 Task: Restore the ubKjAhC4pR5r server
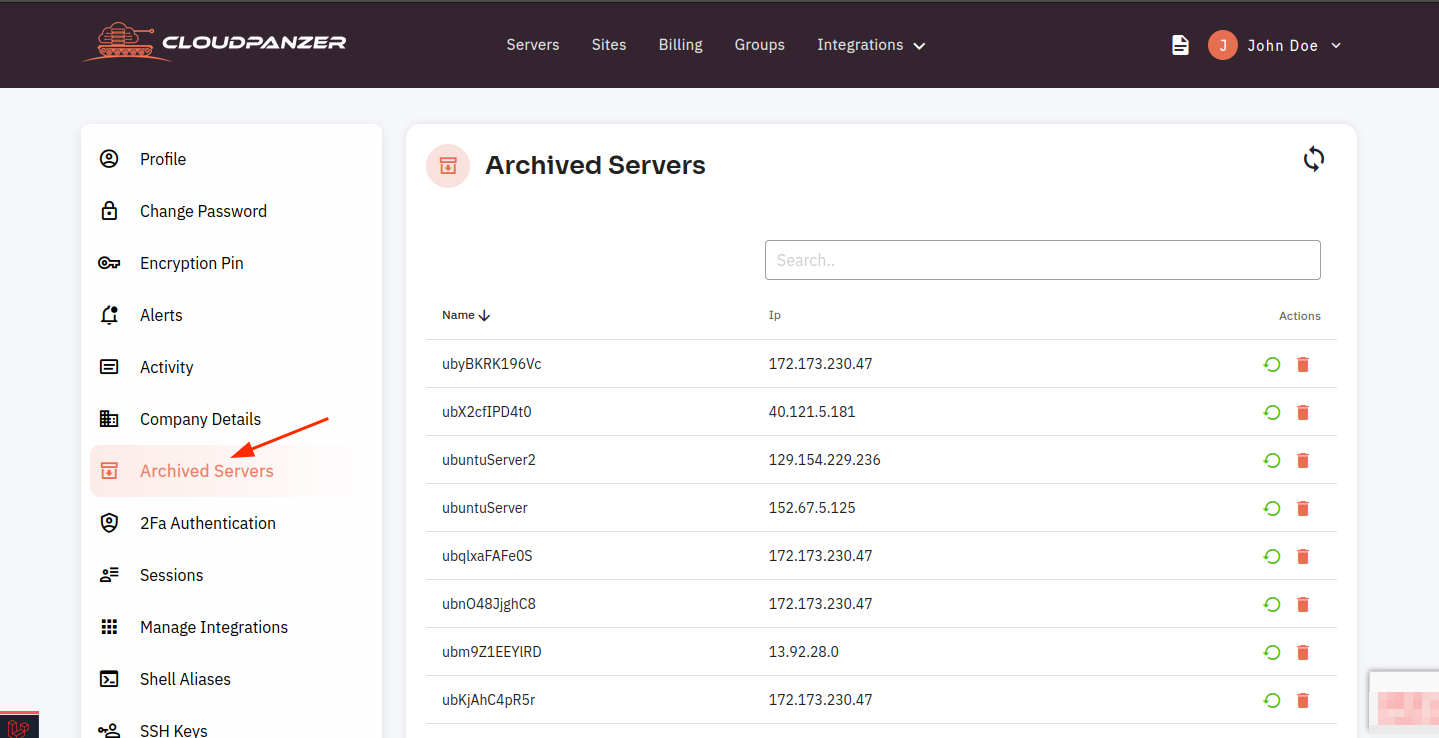[1272, 700]
